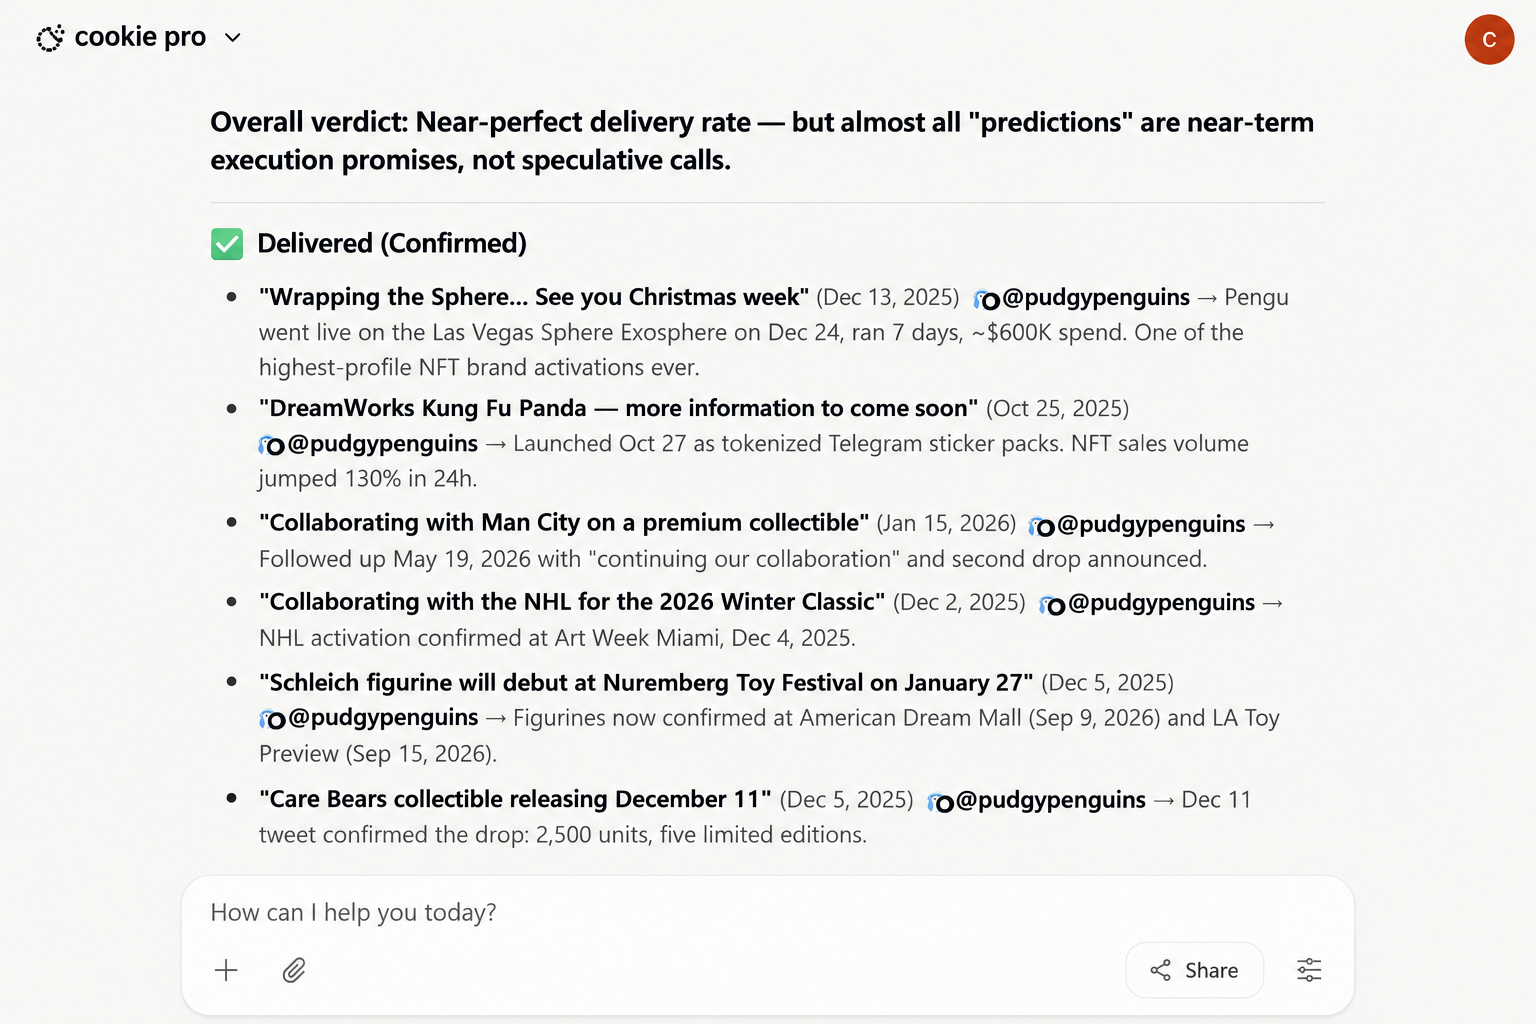The image size is (1536, 1024).
Task: Open the user profile avatar C
Action: pos(1489,40)
